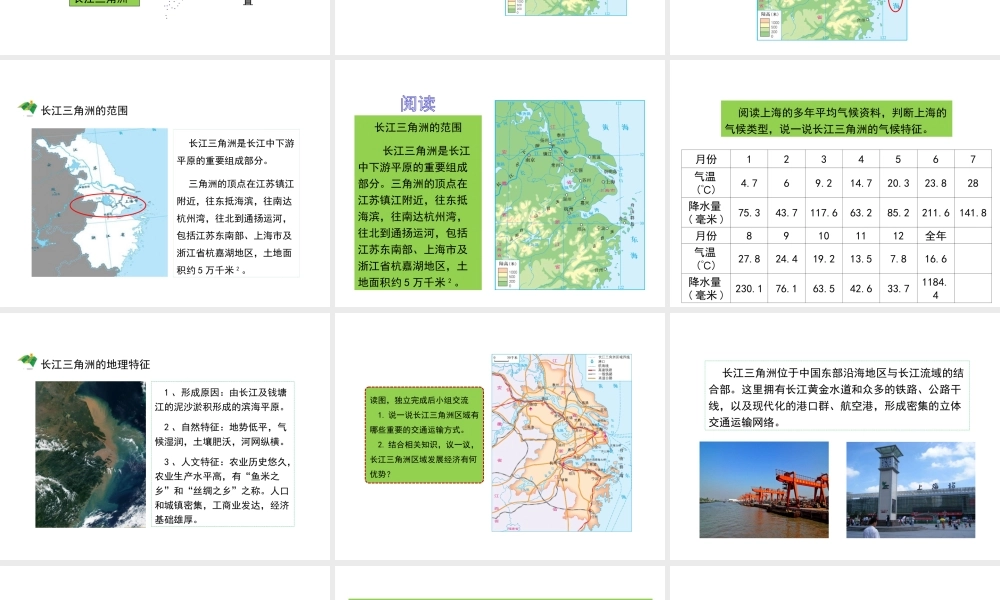Click the table cell with temperature 20.3
The height and width of the screenshot is (600, 1000).
[x=898, y=183]
